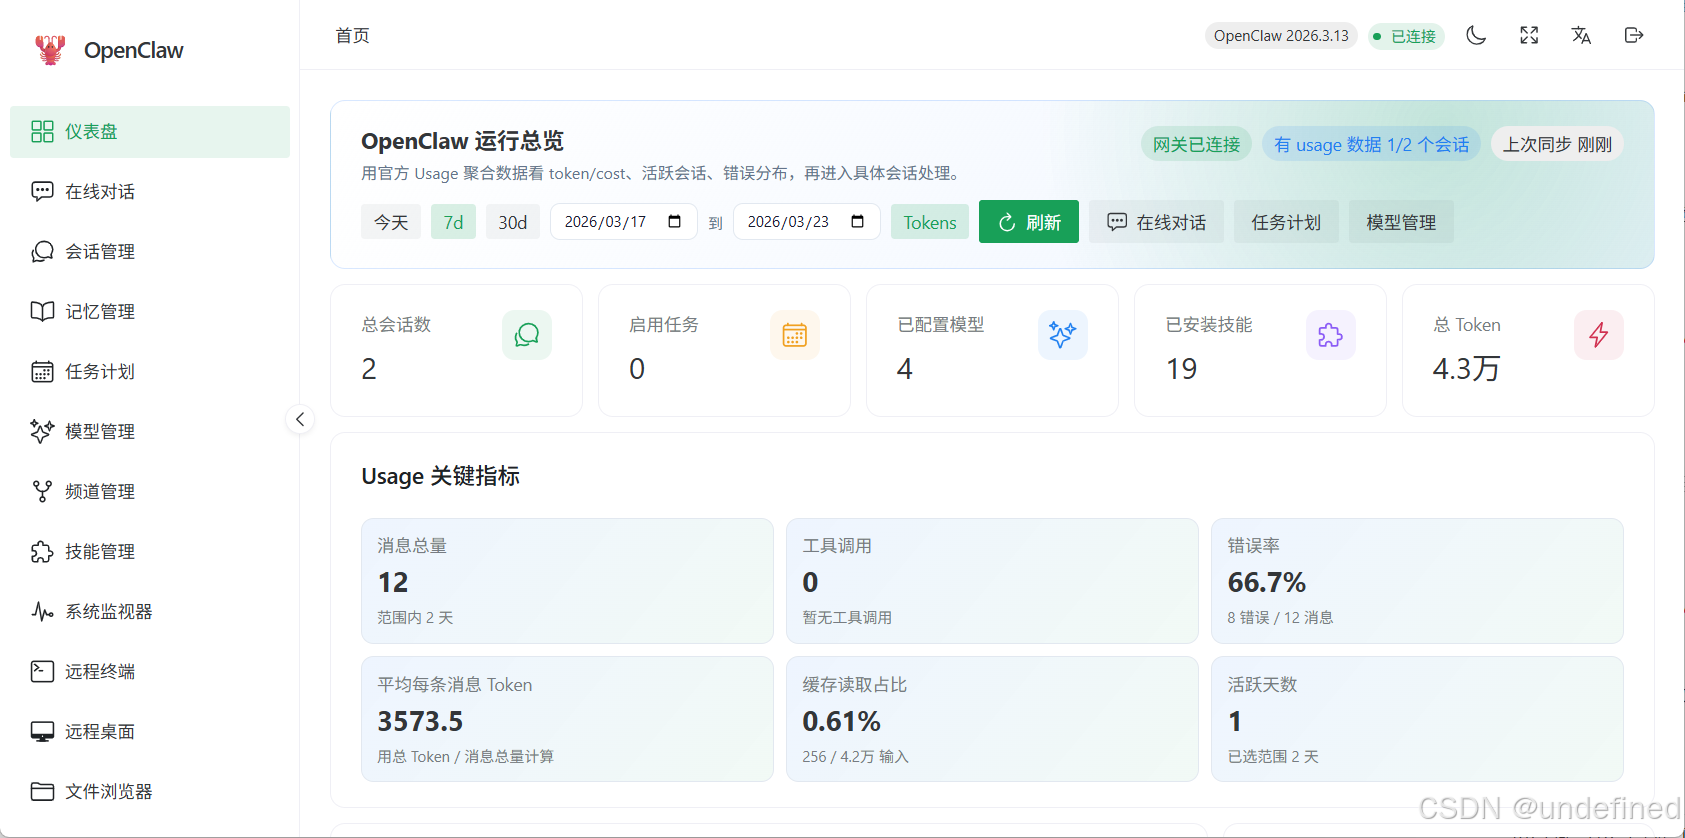Image resolution: width=1685 pixels, height=838 pixels.
Task: Open the 仪表盘 dashboard menu item
Action: [150, 132]
